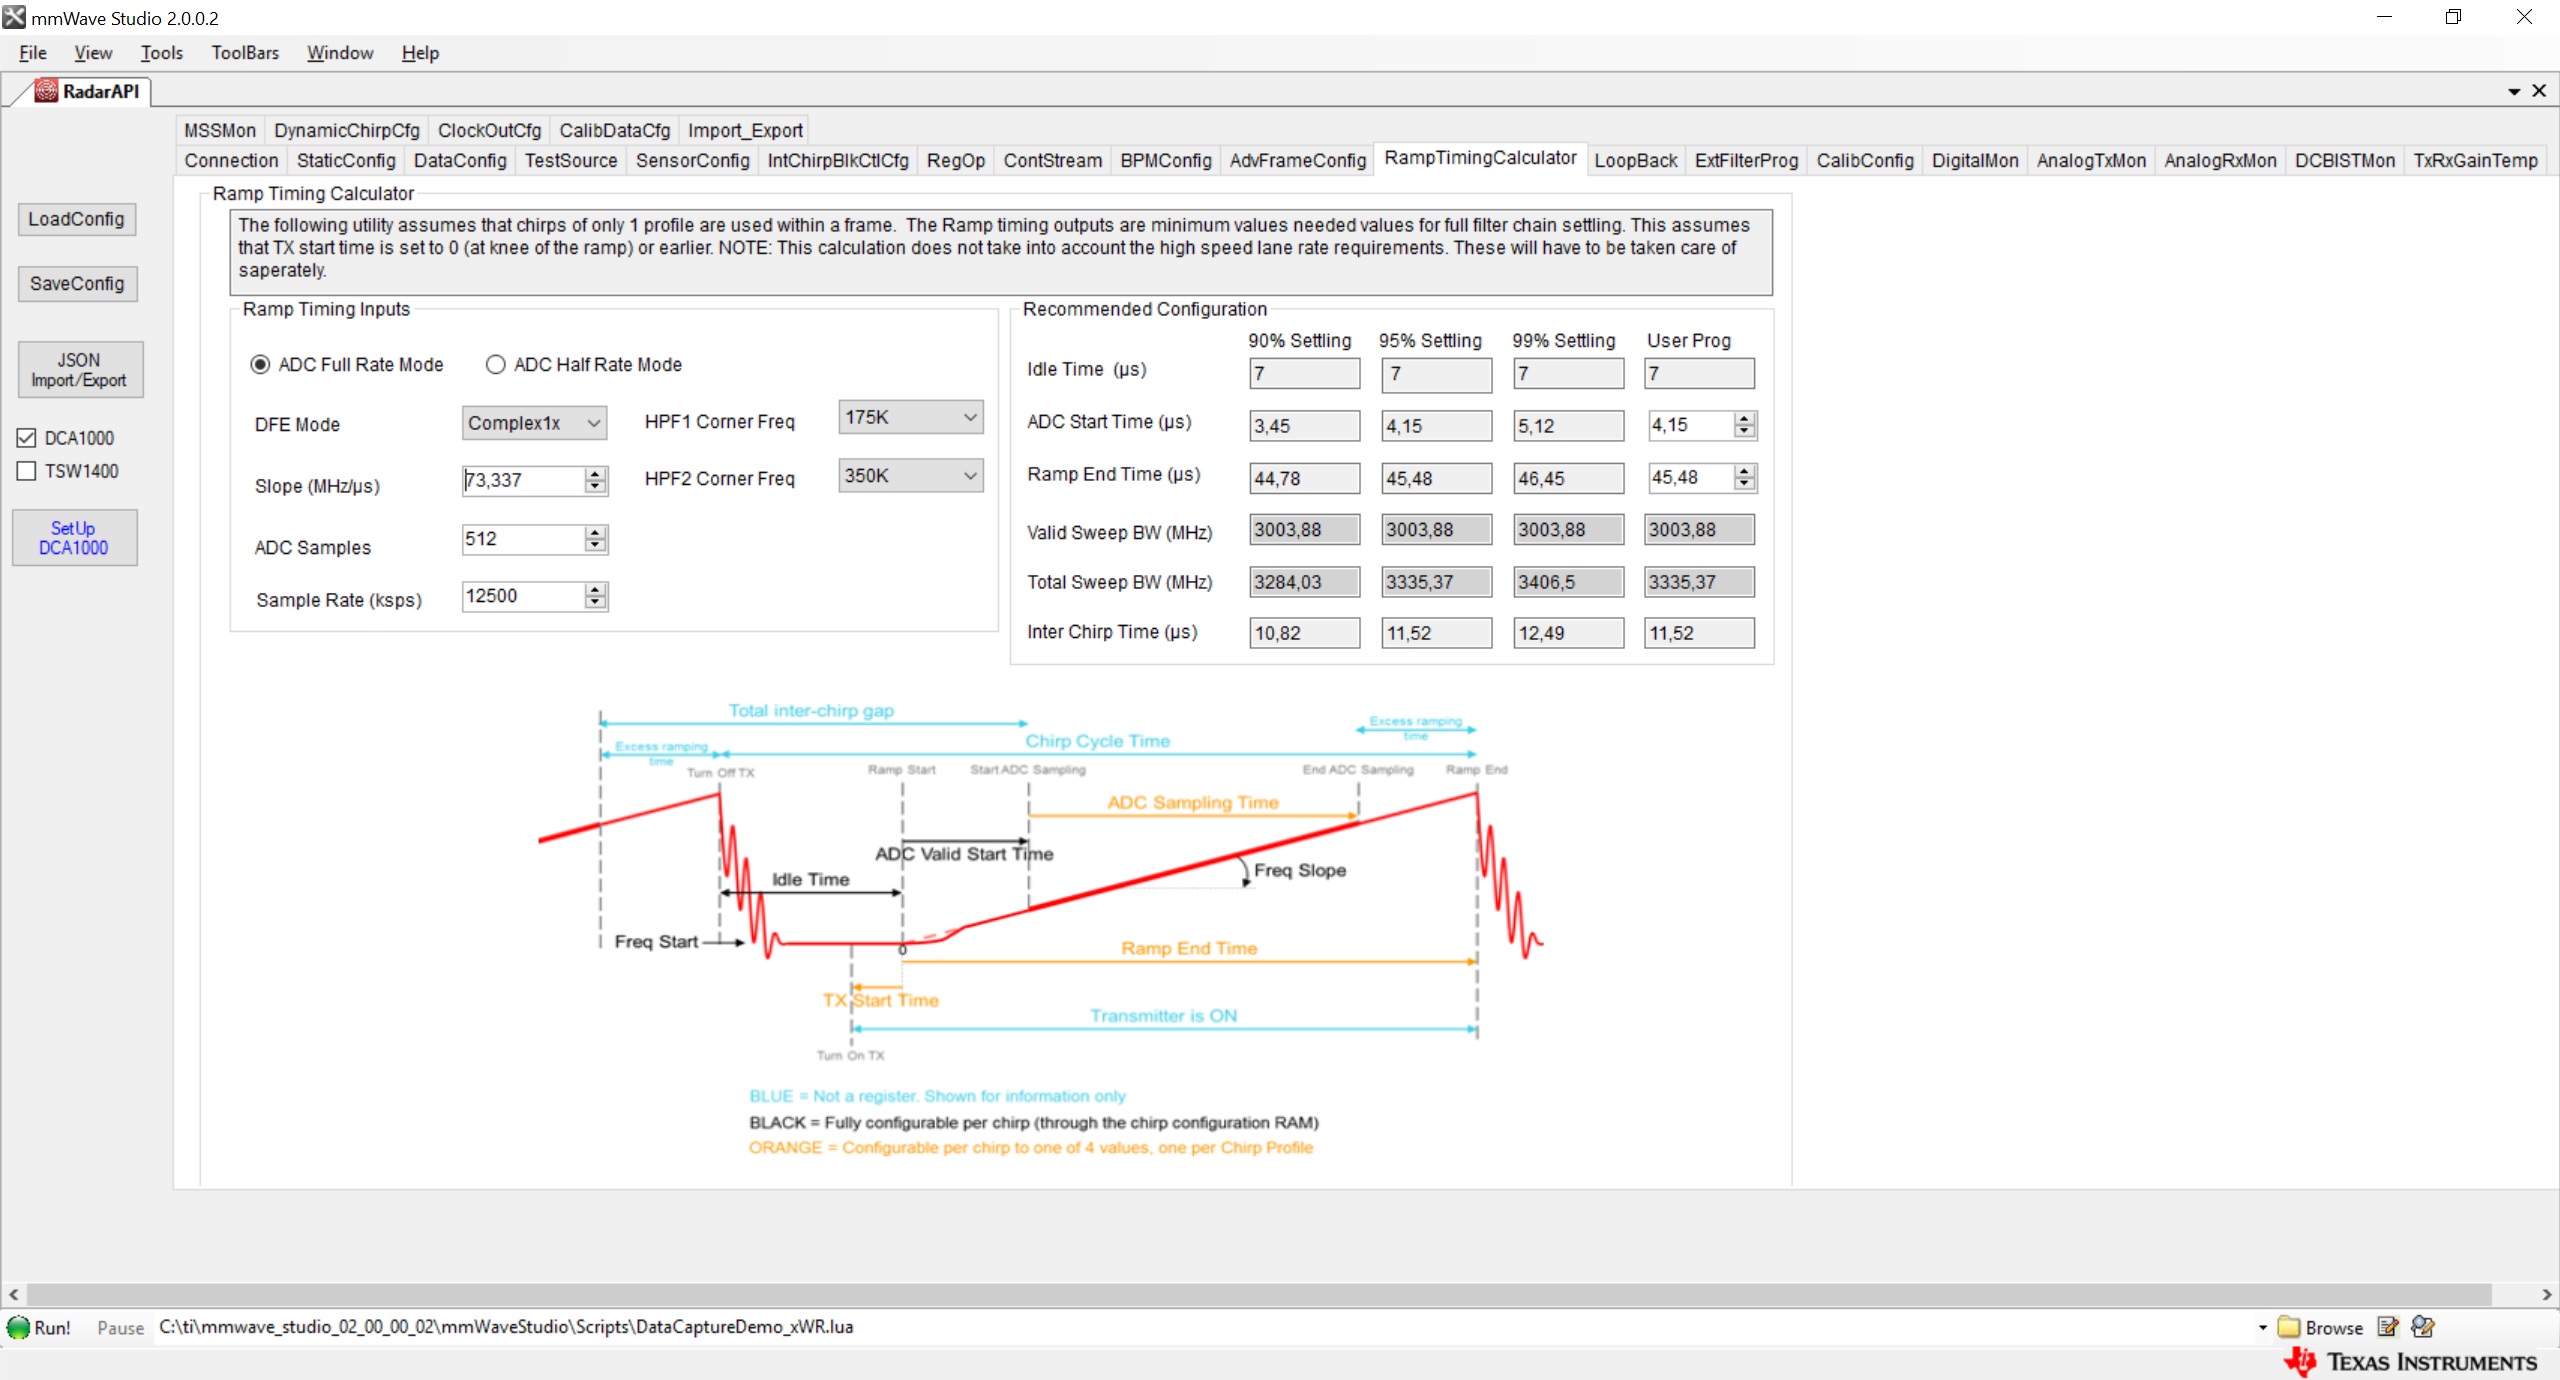Increase the Sample Rate value
This screenshot has height=1380, width=2560.
point(596,590)
